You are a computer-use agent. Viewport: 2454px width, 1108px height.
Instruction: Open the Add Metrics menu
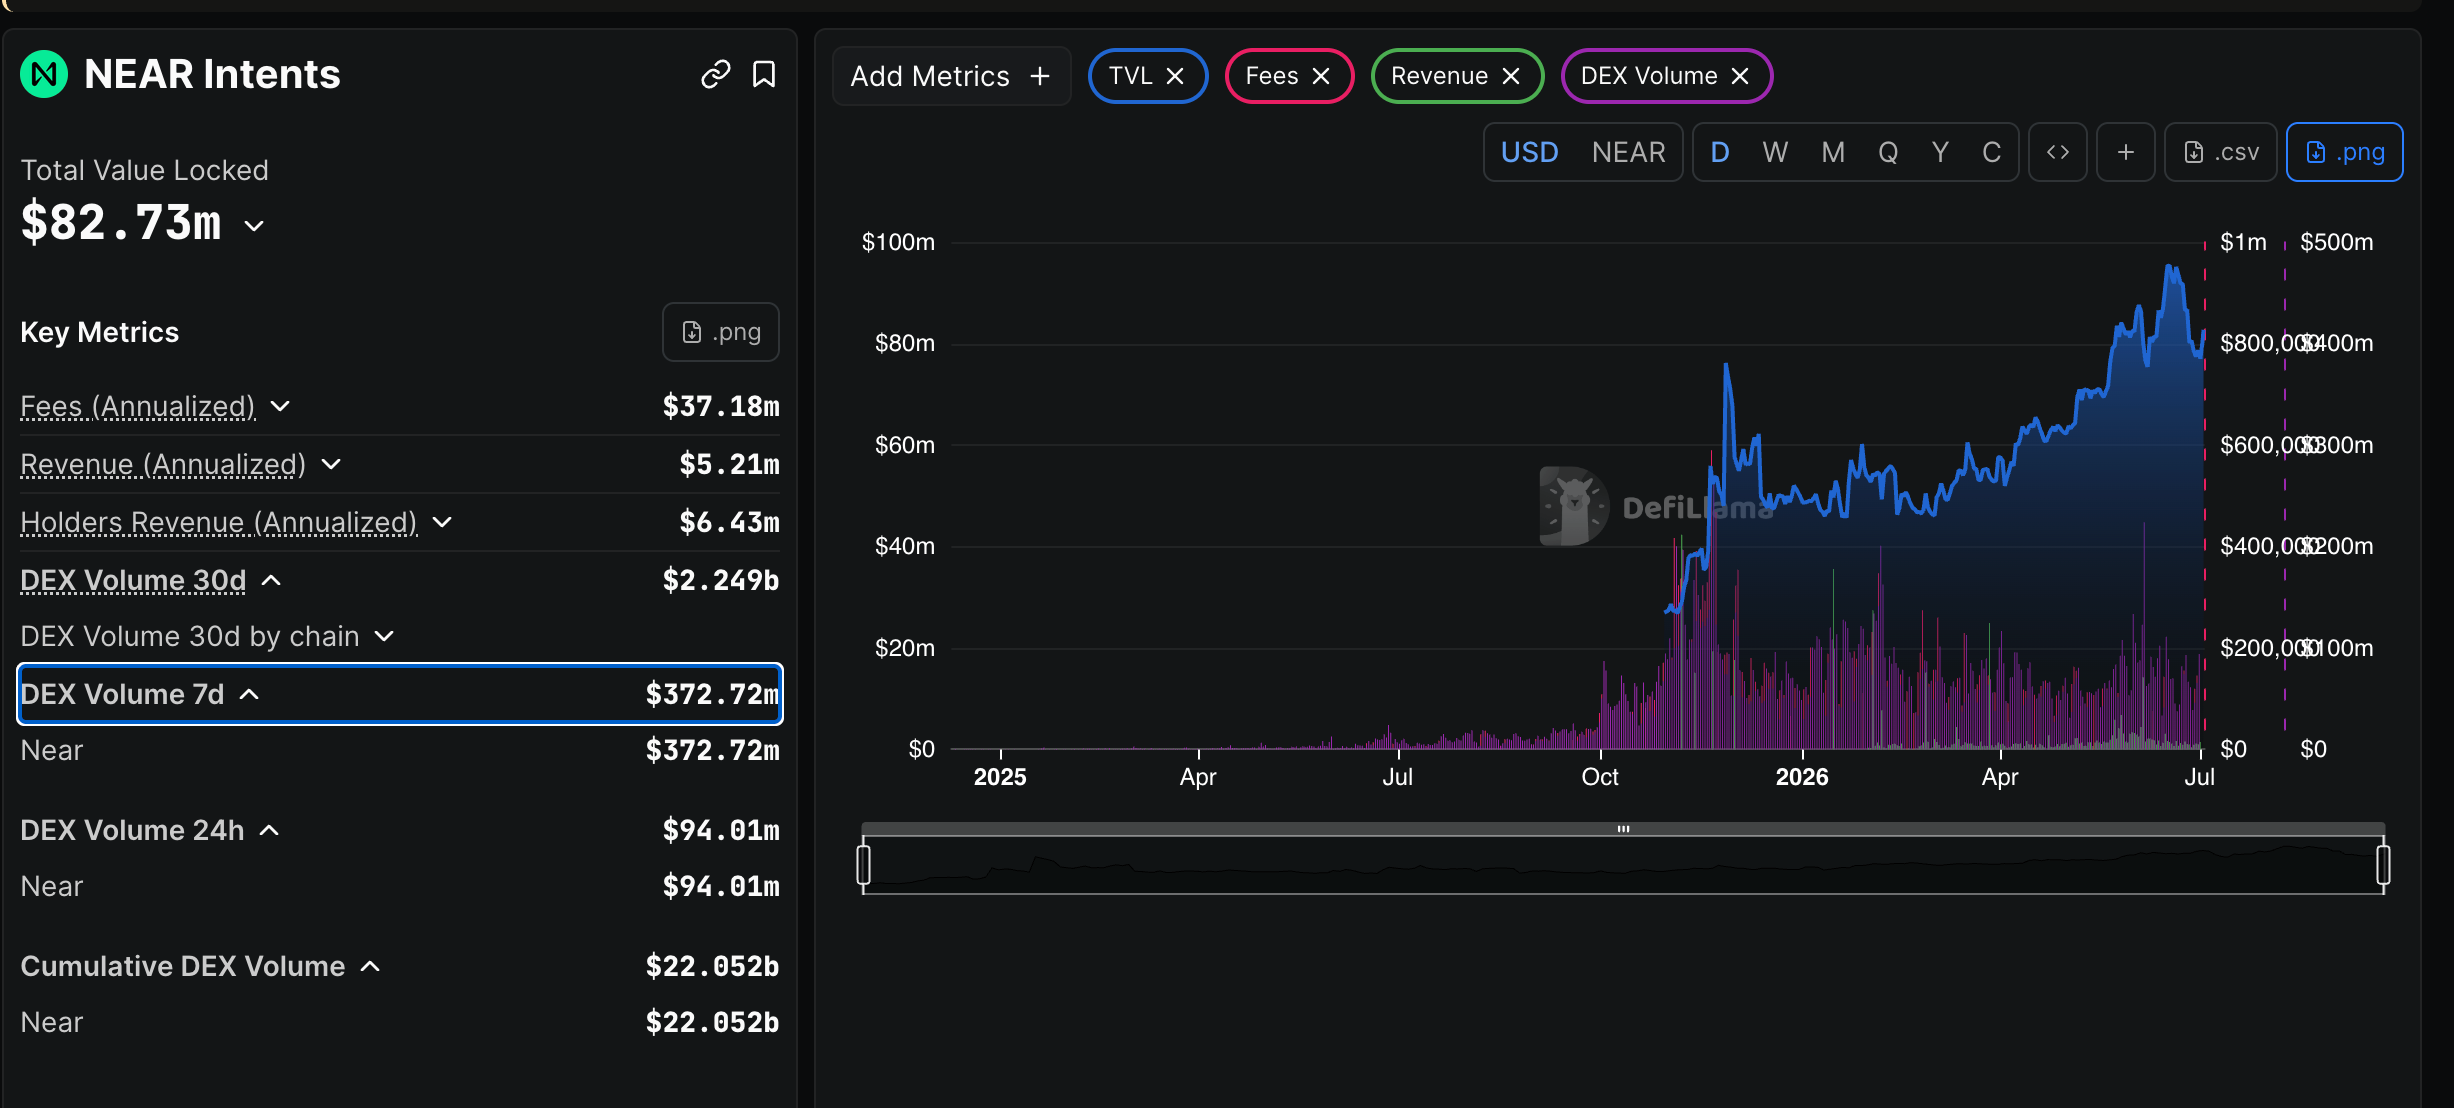coord(951,76)
